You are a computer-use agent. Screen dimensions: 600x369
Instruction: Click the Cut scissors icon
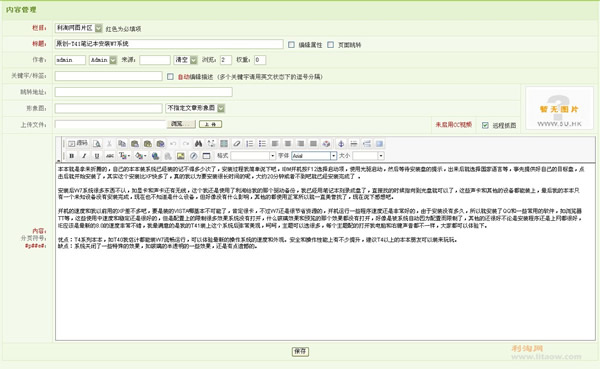[x=109, y=144]
